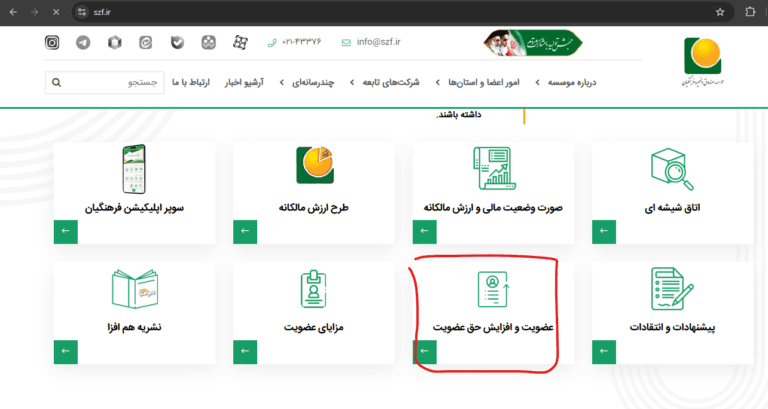Open آرشیو اخبار menu item
Viewport: 768px width, 409px height.
(244, 82)
